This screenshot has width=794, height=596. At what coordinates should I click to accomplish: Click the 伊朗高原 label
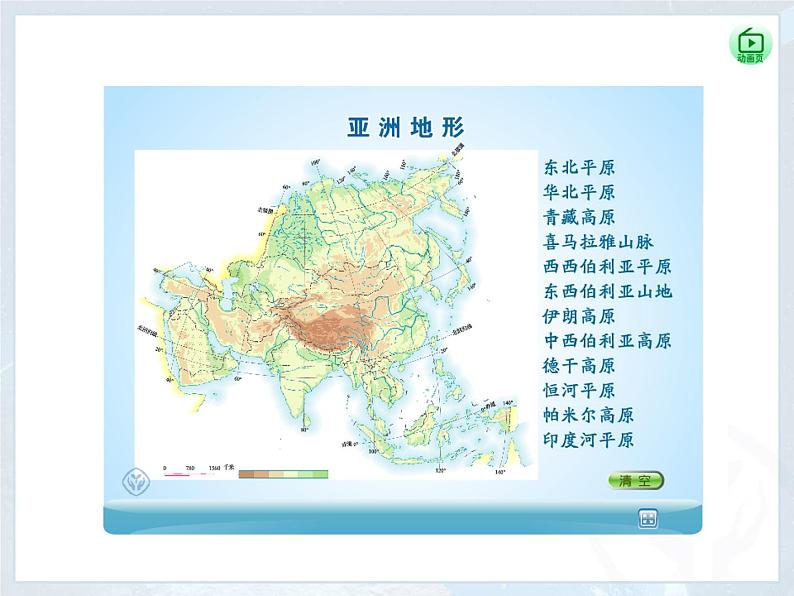tap(579, 316)
